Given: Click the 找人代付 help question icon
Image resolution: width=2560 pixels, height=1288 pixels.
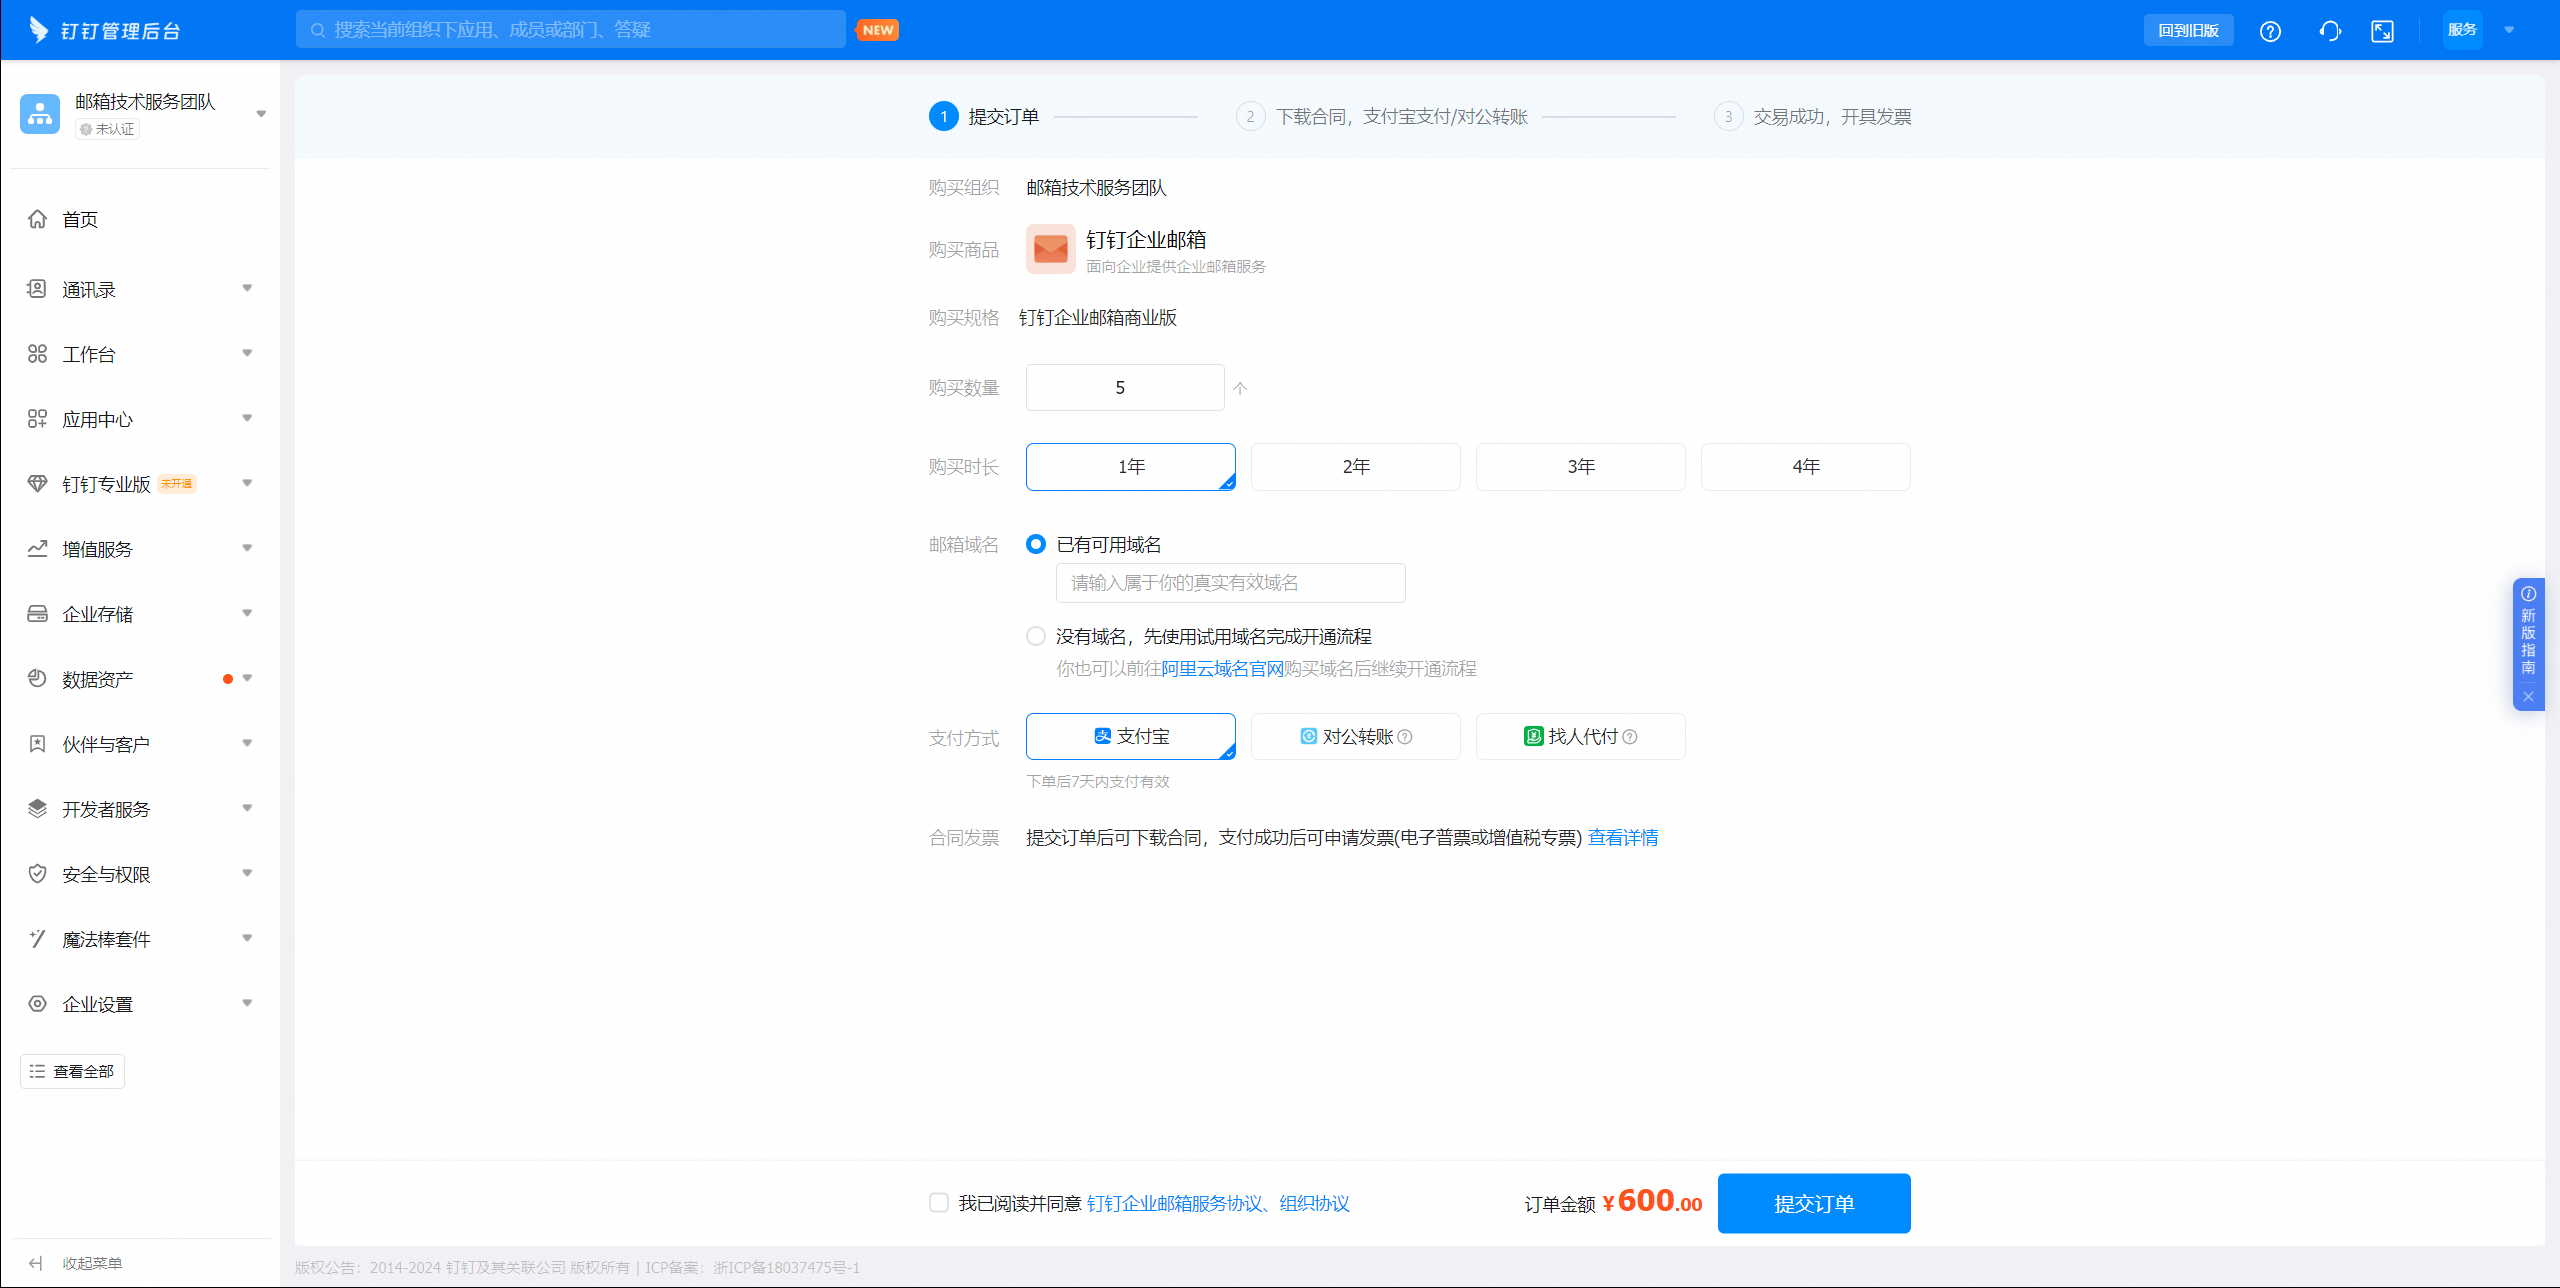Looking at the screenshot, I should (1630, 737).
